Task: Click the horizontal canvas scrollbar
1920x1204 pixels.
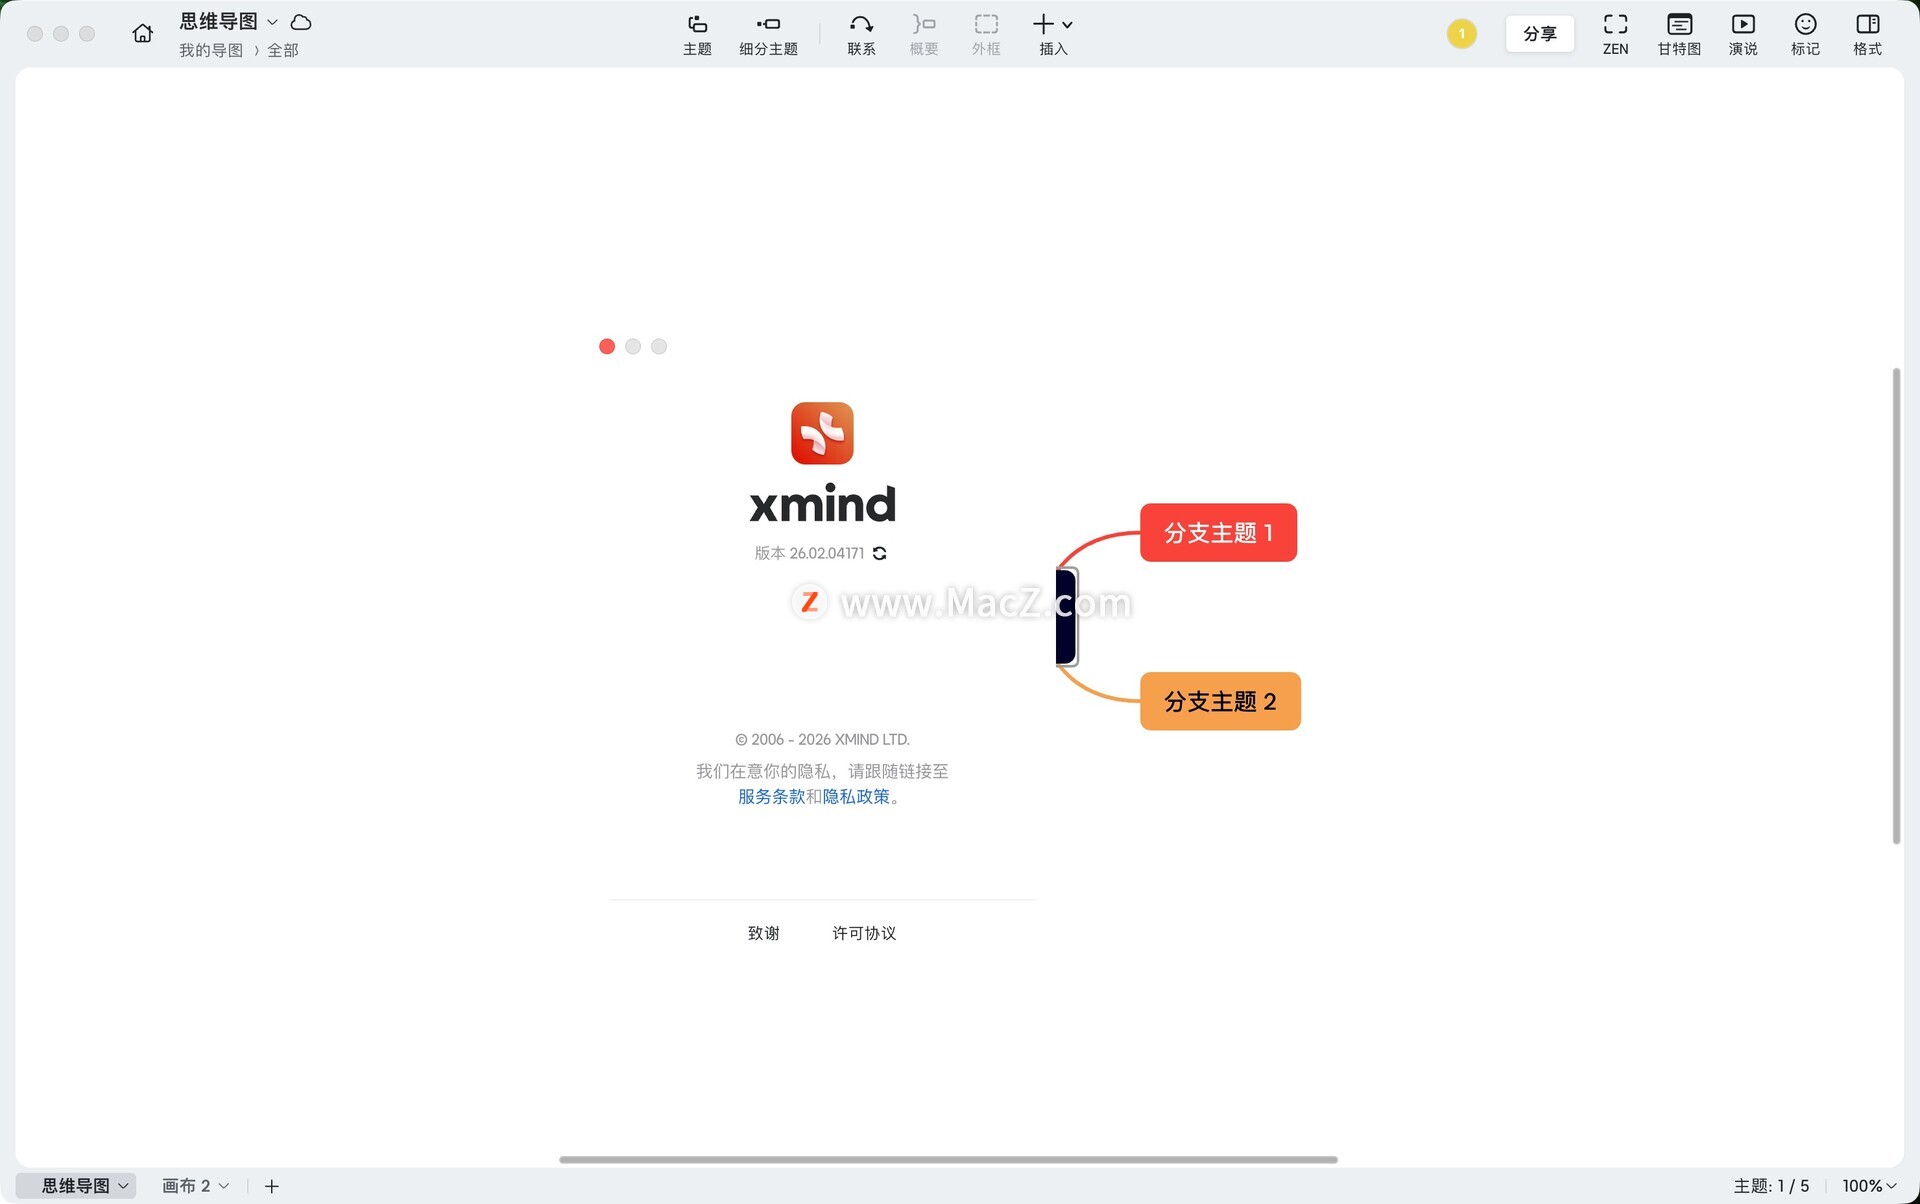Action: (948, 1160)
